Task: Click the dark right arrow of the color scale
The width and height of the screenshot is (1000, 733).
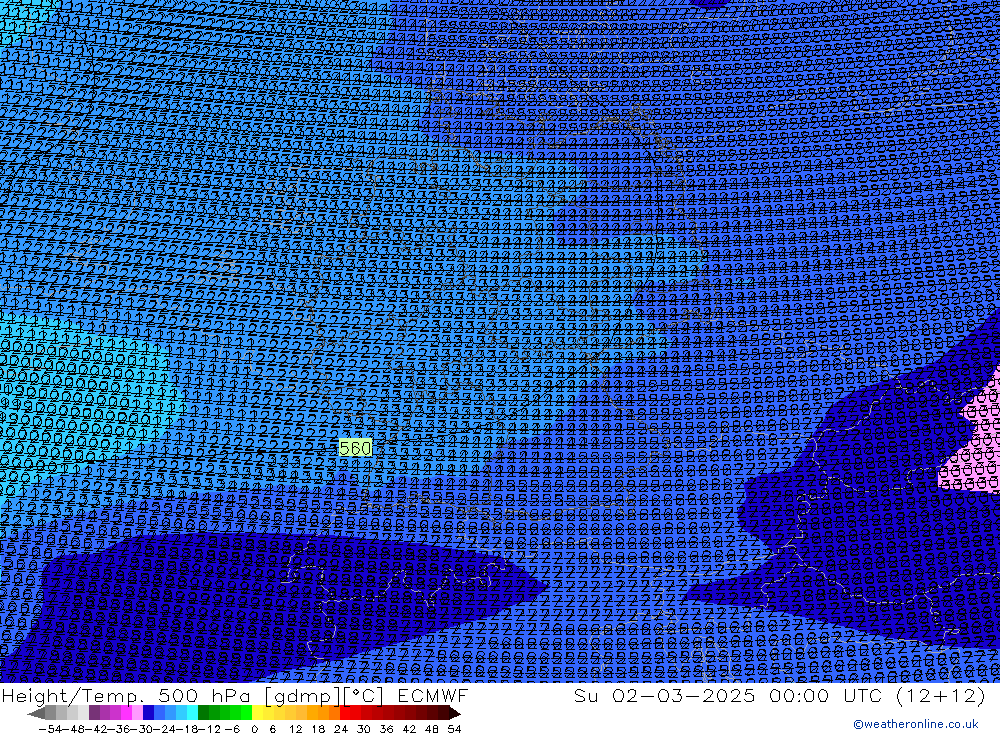Action: click(454, 713)
